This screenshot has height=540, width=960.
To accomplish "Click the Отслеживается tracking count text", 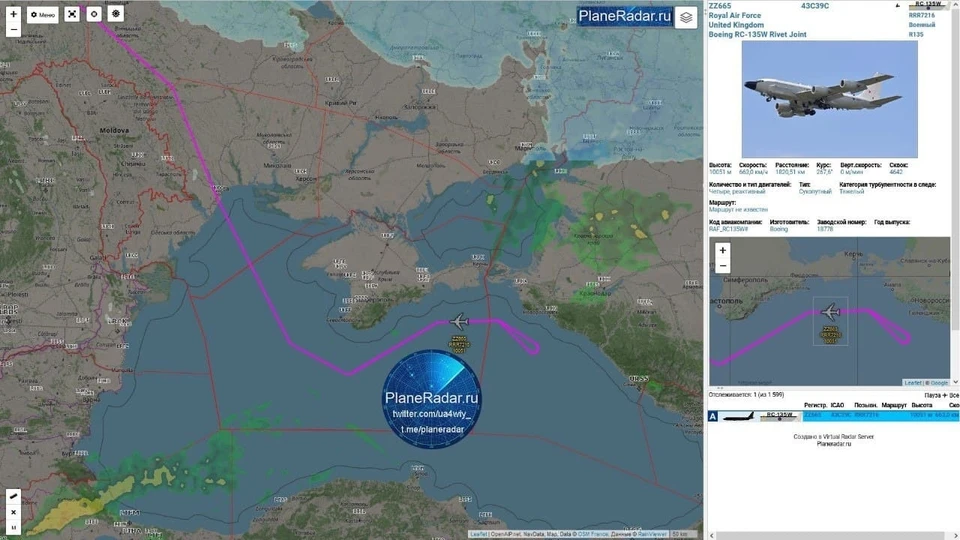I will [x=746, y=395].
